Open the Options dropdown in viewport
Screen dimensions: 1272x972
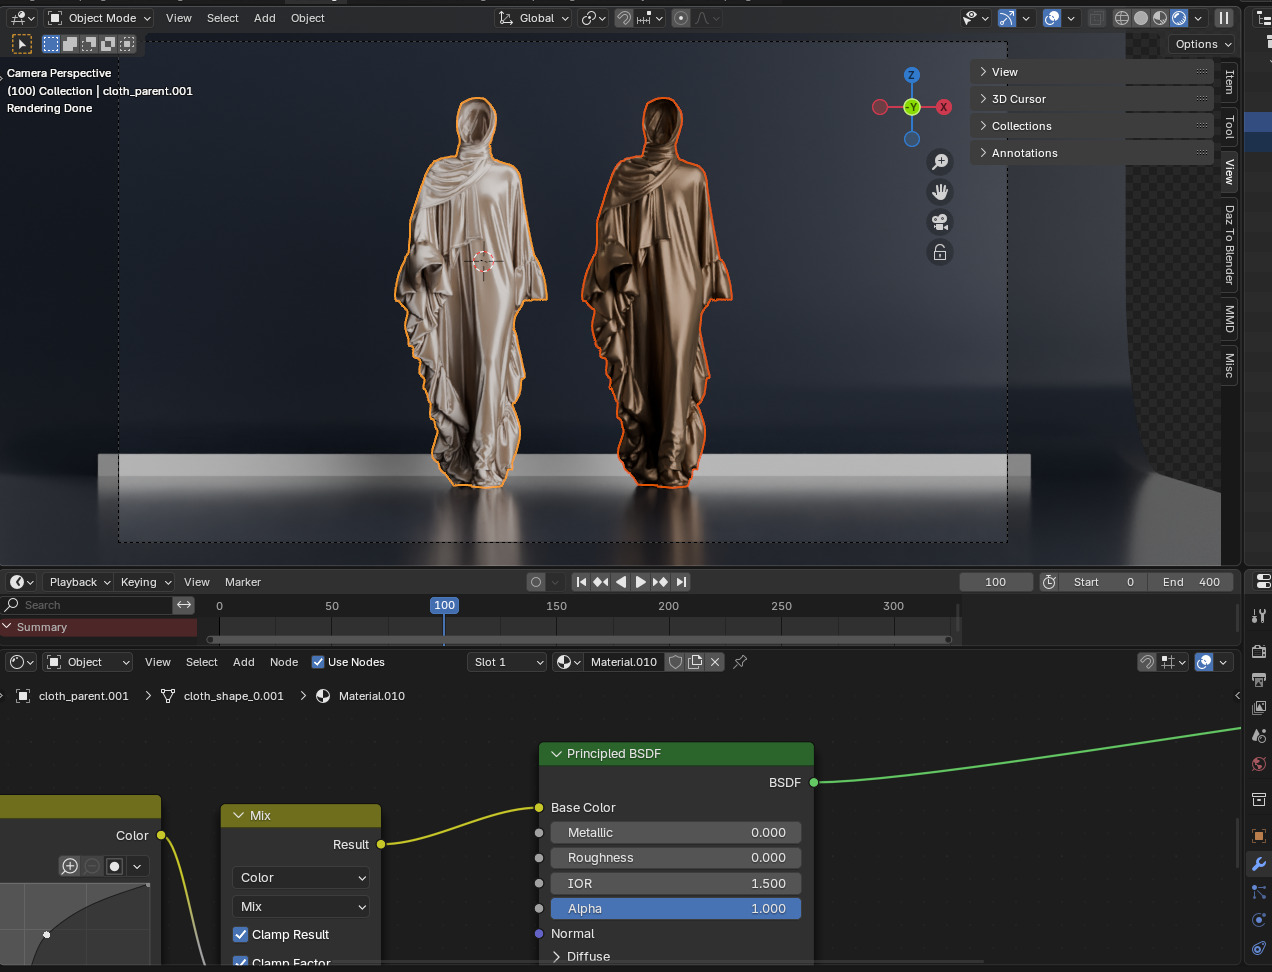coord(1203,44)
